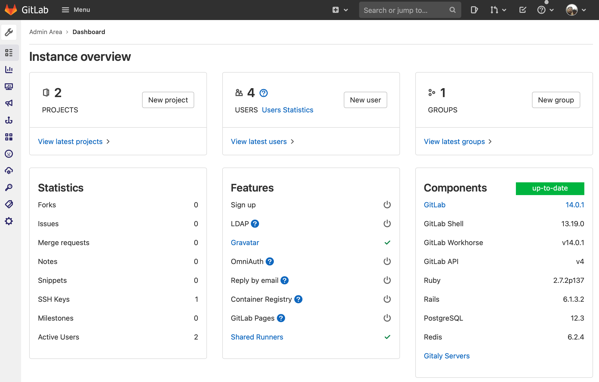Select the 'Merge requests' statistics label
The height and width of the screenshot is (382, 599).
pos(63,243)
